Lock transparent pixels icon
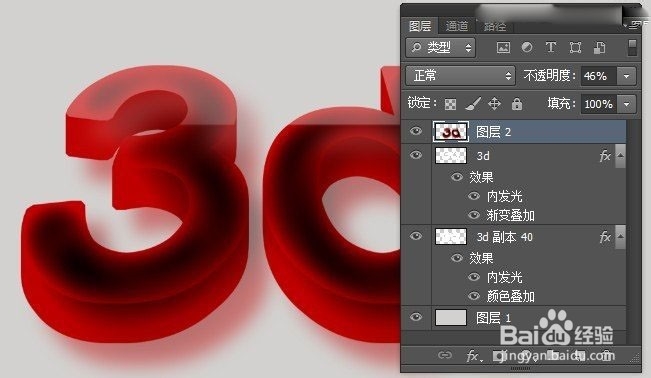 tap(450, 104)
